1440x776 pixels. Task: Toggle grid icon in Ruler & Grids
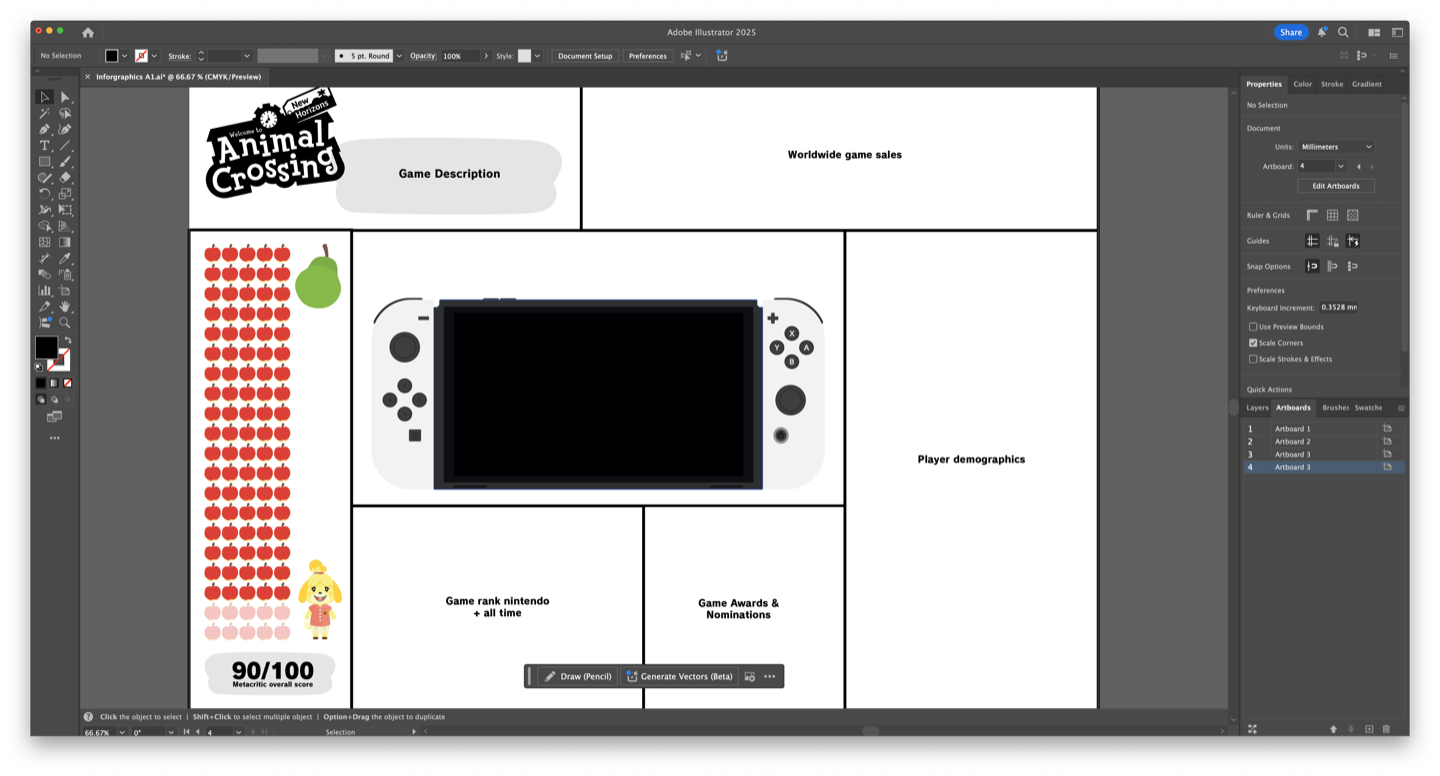pyautogui.click(x=1332, y=215)
